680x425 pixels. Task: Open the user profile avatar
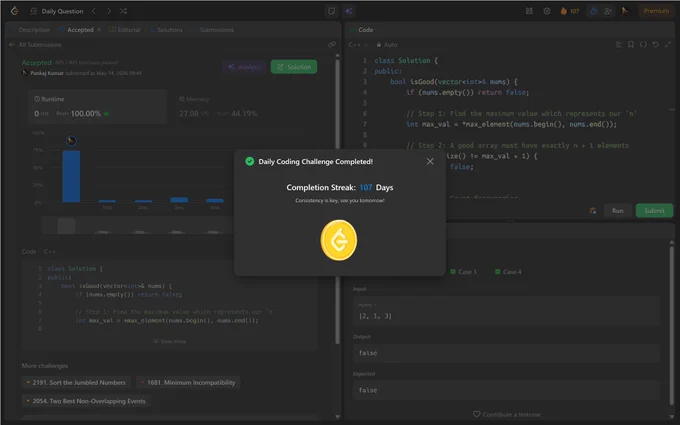click(x=625, y=11)
